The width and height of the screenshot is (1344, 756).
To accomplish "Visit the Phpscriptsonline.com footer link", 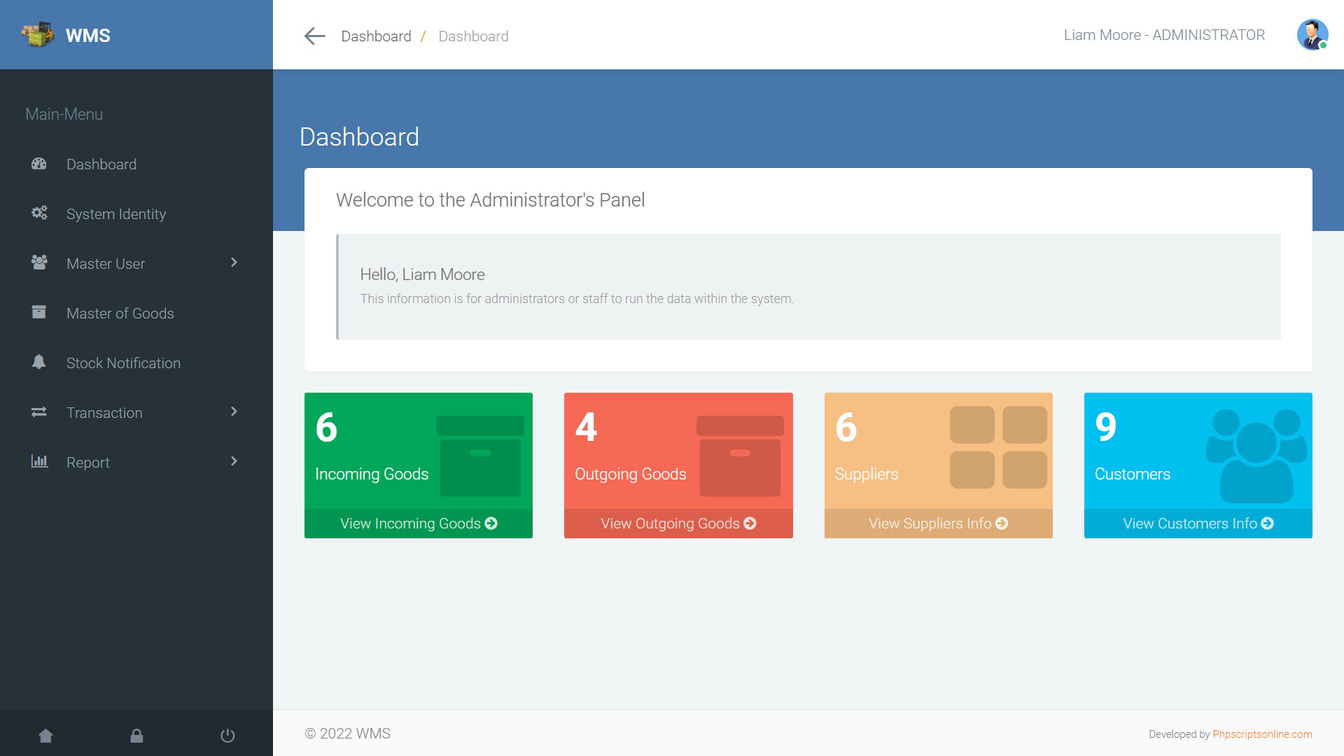I will click(x=1262, y=734).
